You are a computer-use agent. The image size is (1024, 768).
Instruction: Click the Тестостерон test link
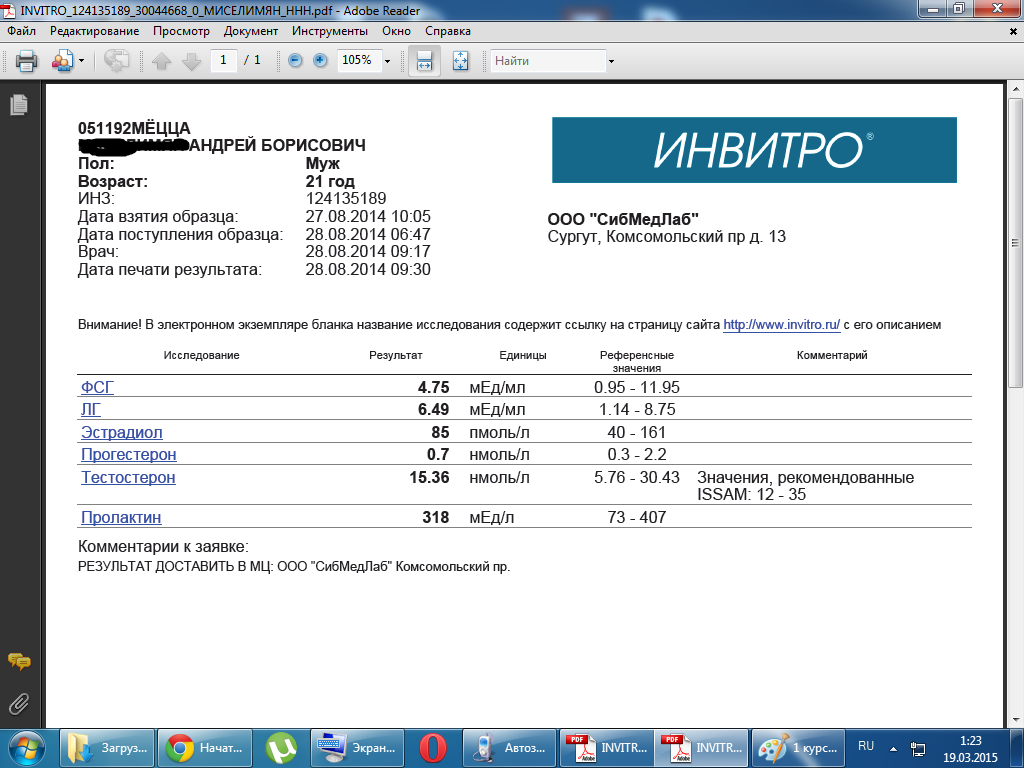pos(128,478)
